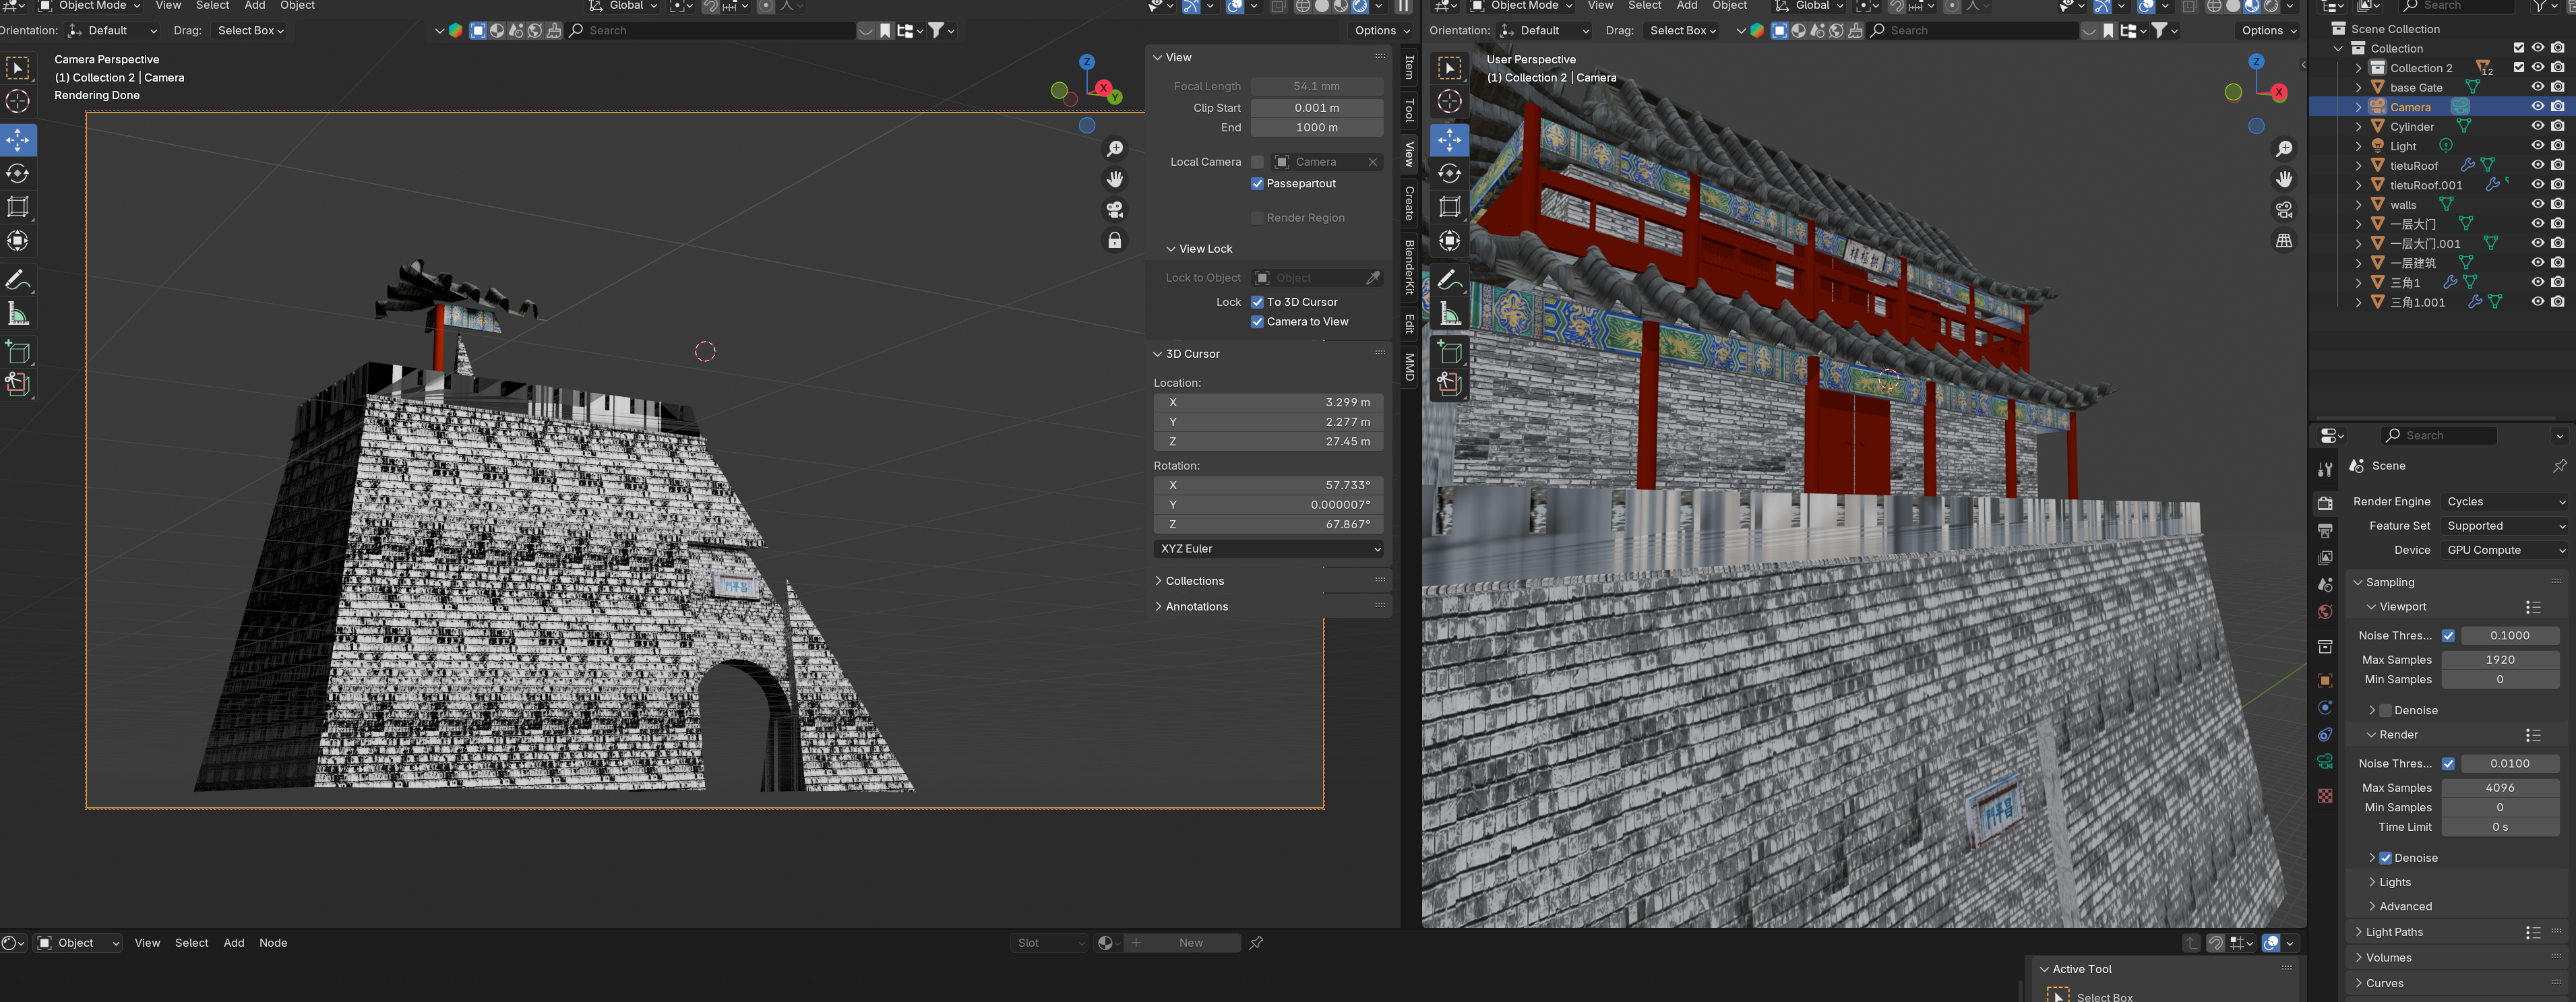Viewport: 2576px width, 1002px height.
Task: Open the zoom icon in left viewport sidebar
Action: (x=1114, y=148)
